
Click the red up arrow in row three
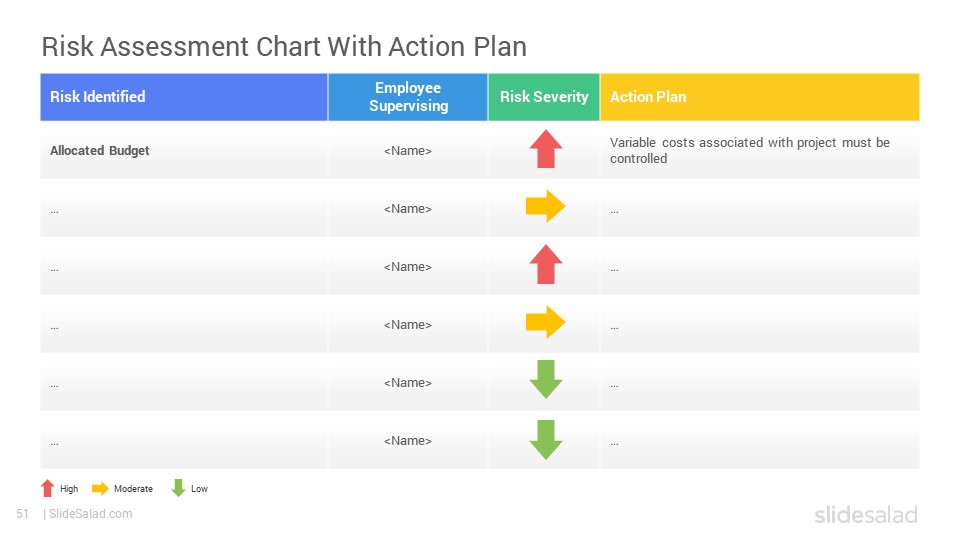(546, 264)
